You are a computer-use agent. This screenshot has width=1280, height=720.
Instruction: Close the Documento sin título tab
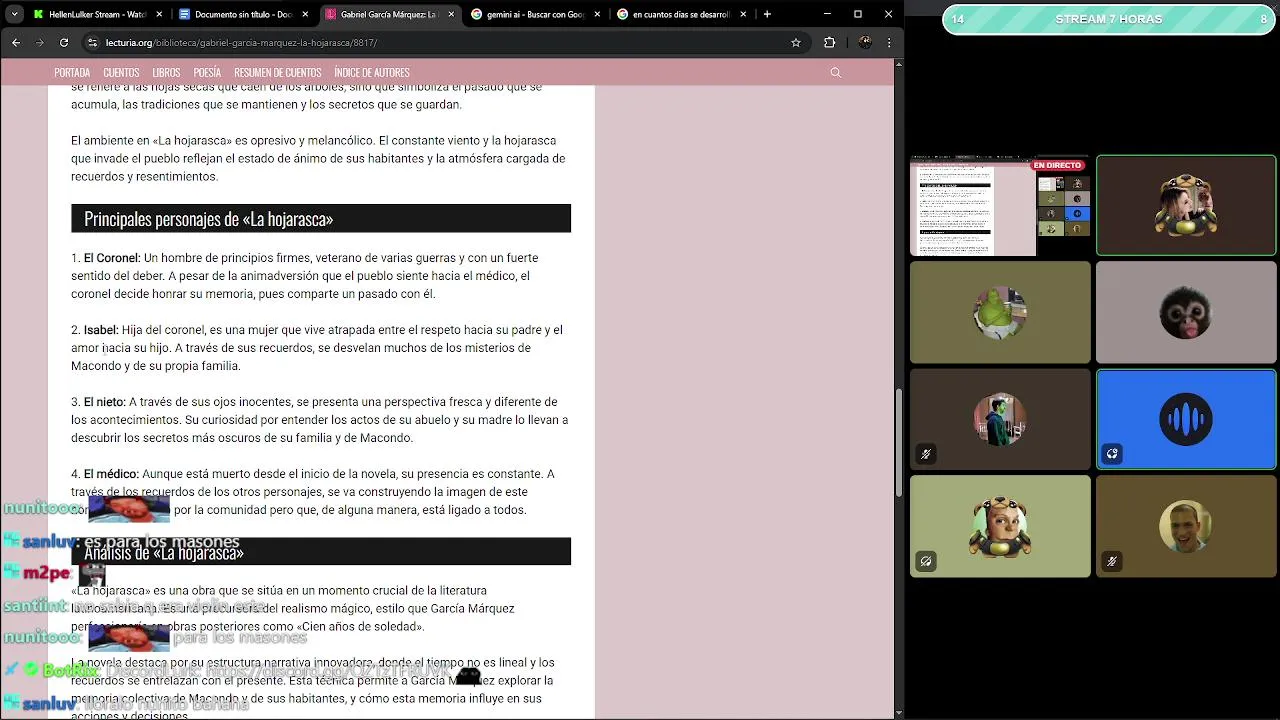(x=305, y=14)
